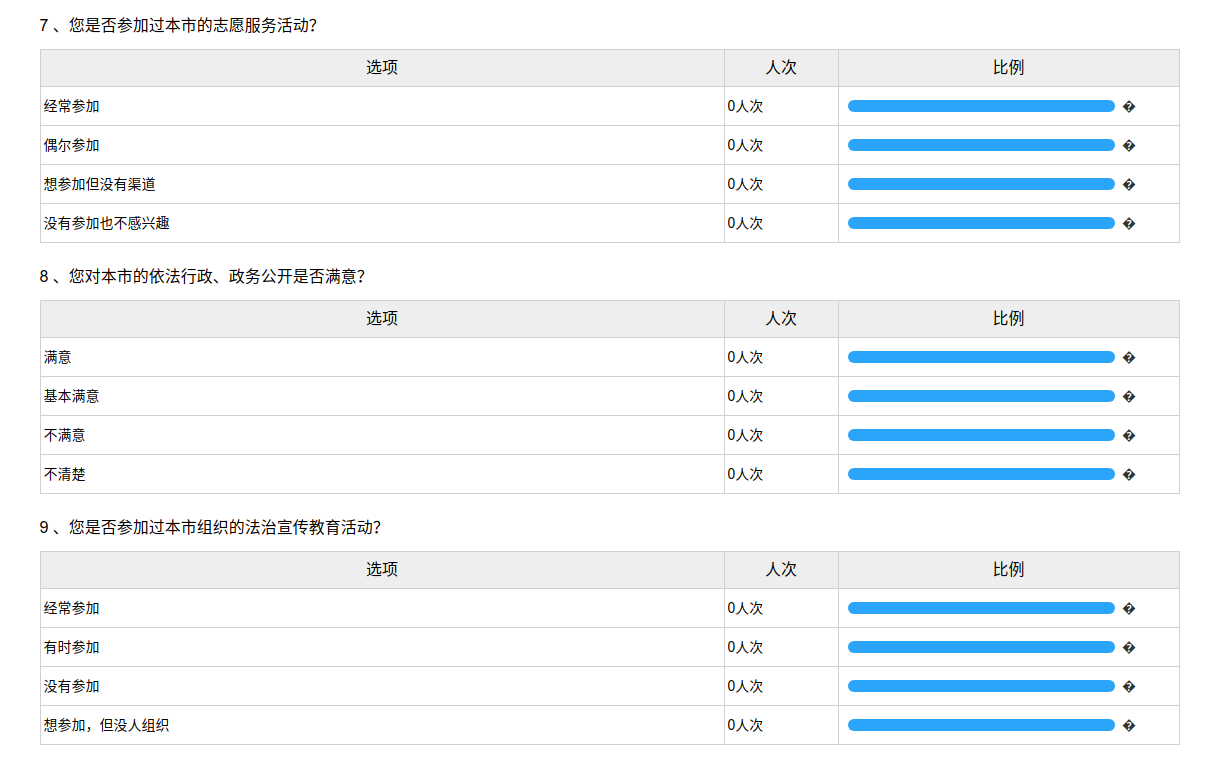Select the 基本满意 option text

coord(71,396)
